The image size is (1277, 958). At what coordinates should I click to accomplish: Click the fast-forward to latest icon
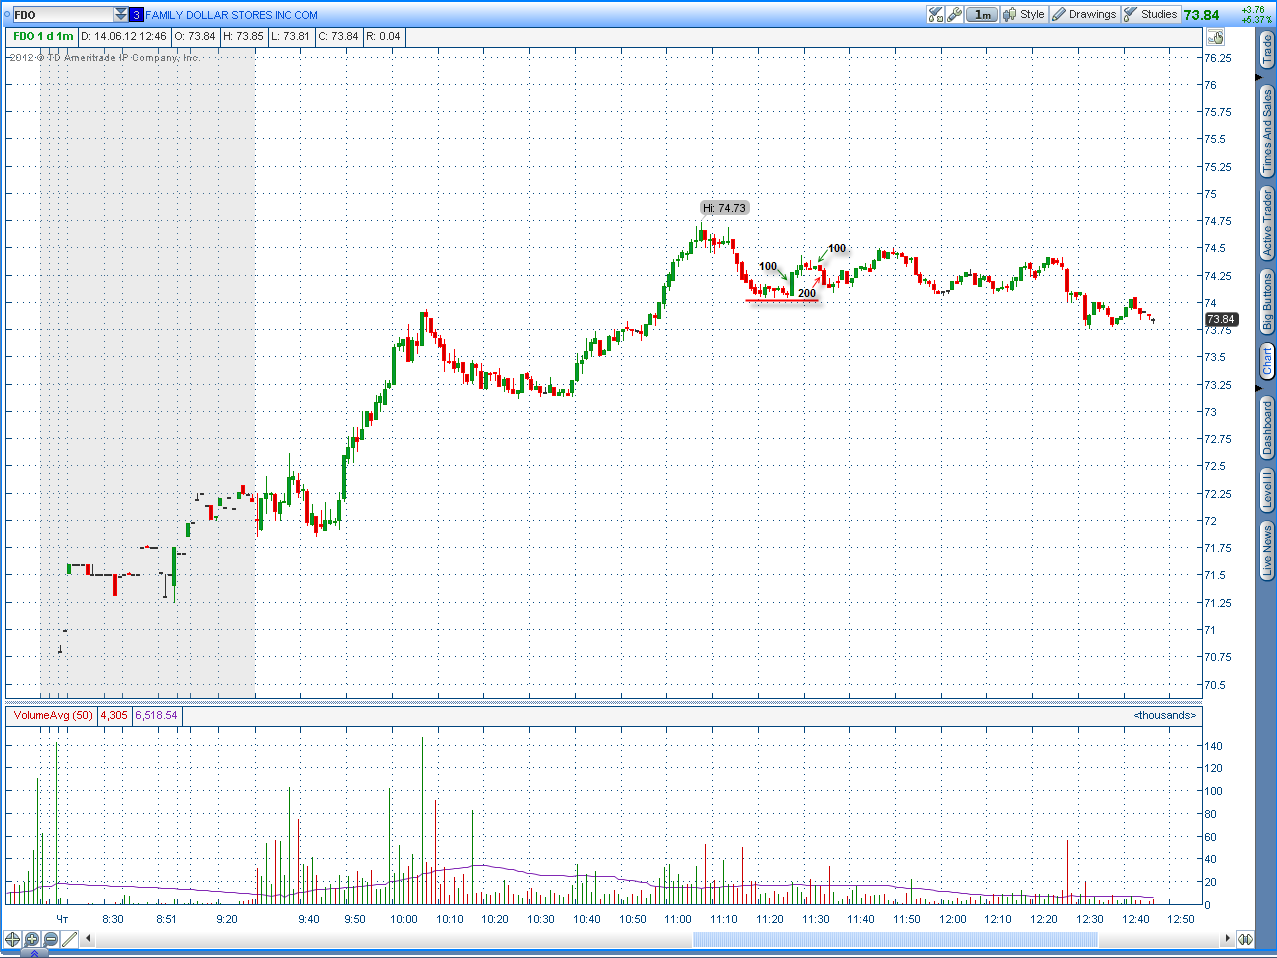coord(1245,939)
